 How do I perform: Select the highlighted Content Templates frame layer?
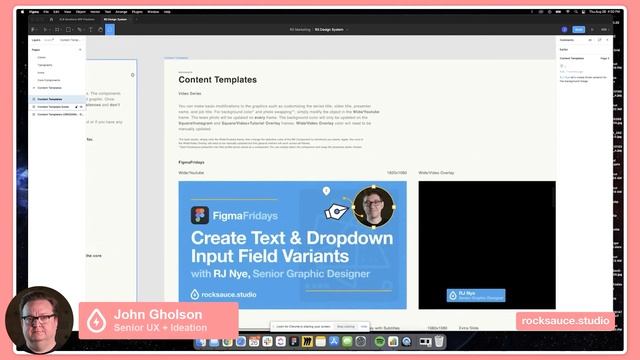click(57, 99)
